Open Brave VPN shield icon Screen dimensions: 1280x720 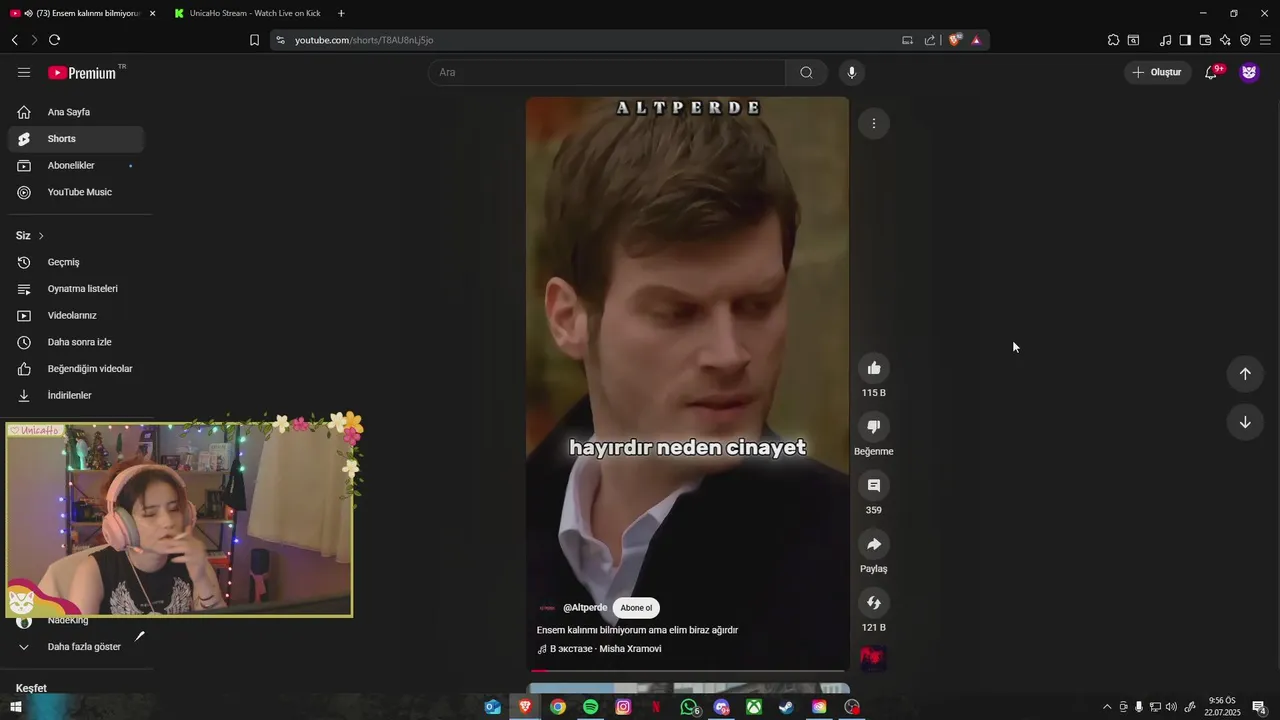[1245, 40]
